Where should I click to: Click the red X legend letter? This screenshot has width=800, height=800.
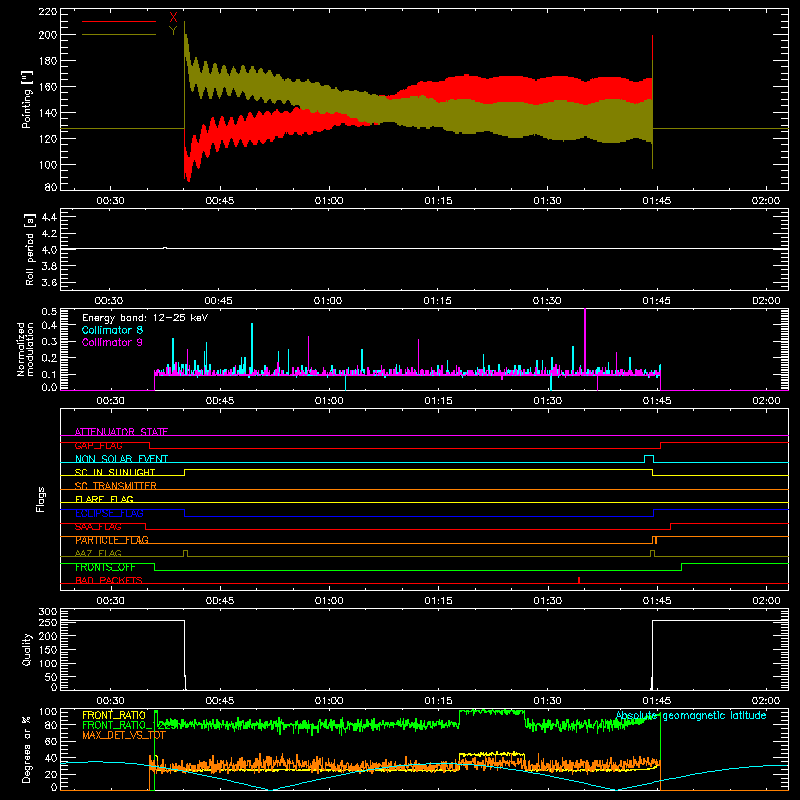tap(173, 17)
